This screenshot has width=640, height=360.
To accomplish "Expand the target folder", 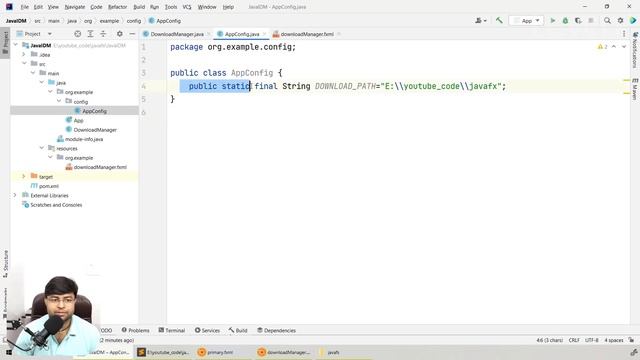I will [x=24, y=176].
